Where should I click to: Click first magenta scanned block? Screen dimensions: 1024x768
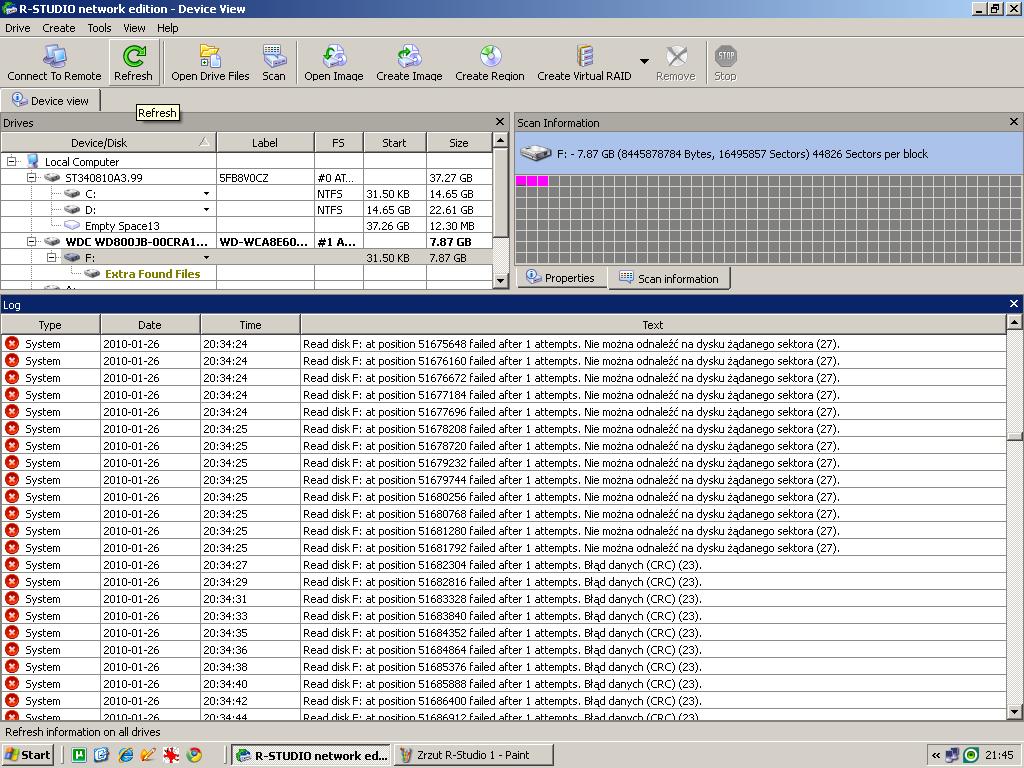(x=520, y=181)
